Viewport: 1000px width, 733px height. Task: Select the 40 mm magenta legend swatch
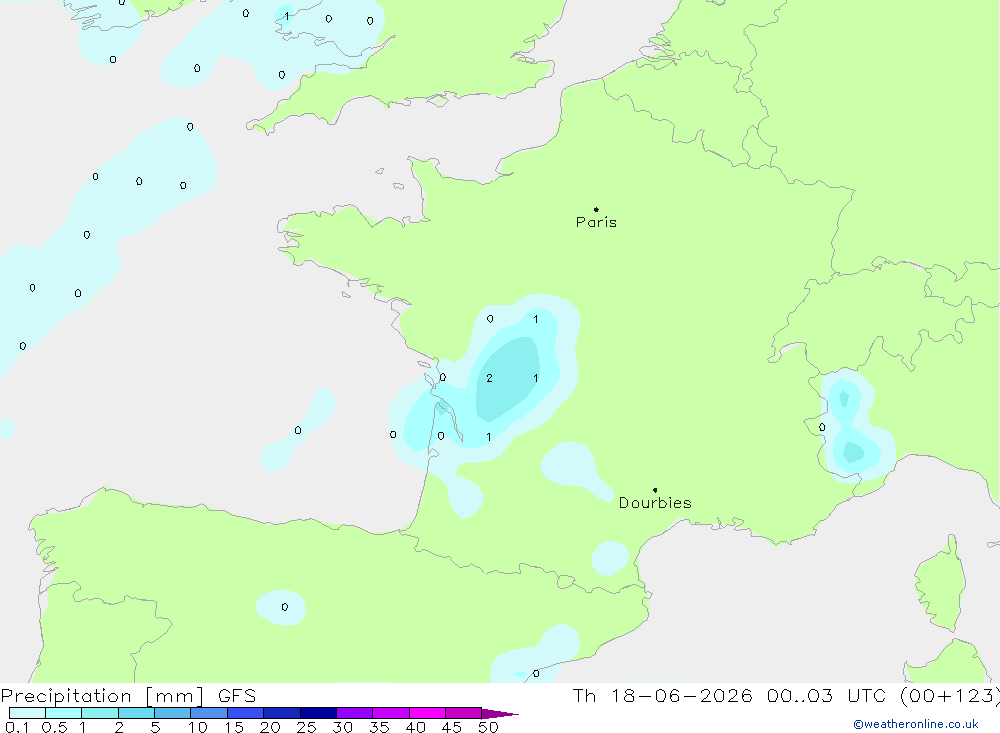pos(427,713)
